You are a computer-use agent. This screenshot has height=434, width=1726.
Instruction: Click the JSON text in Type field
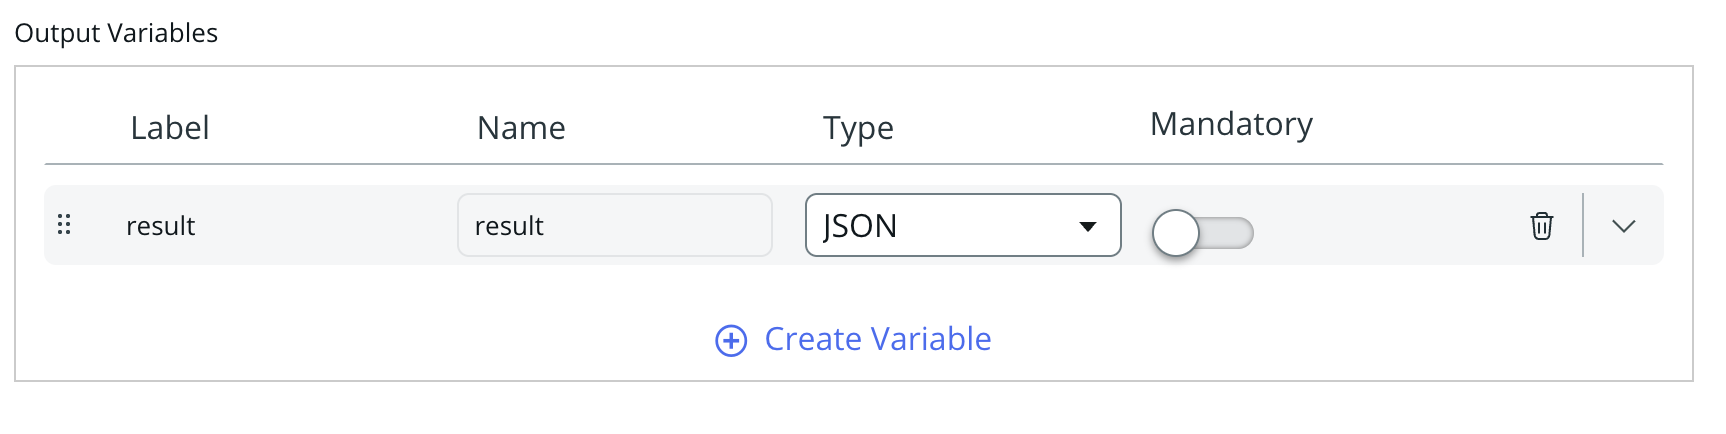860,226
